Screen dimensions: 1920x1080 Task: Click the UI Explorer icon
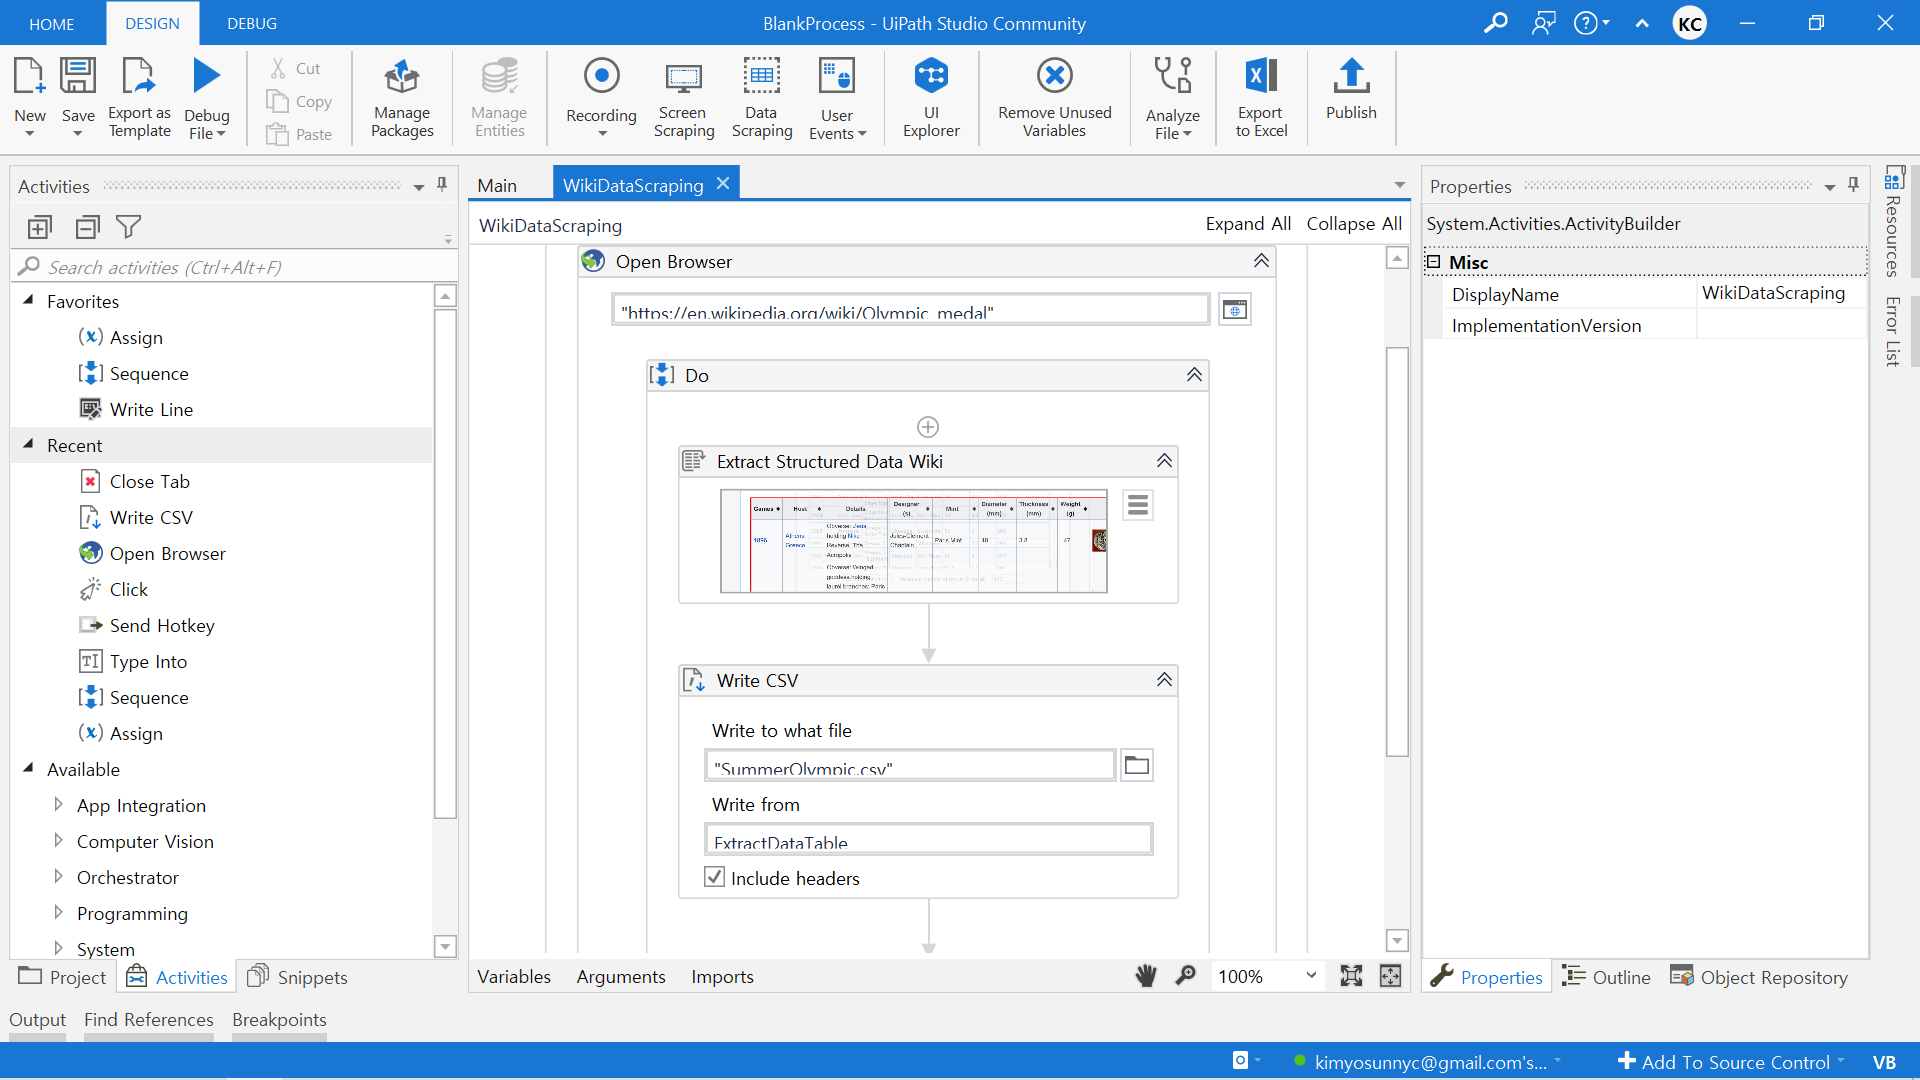931,96
